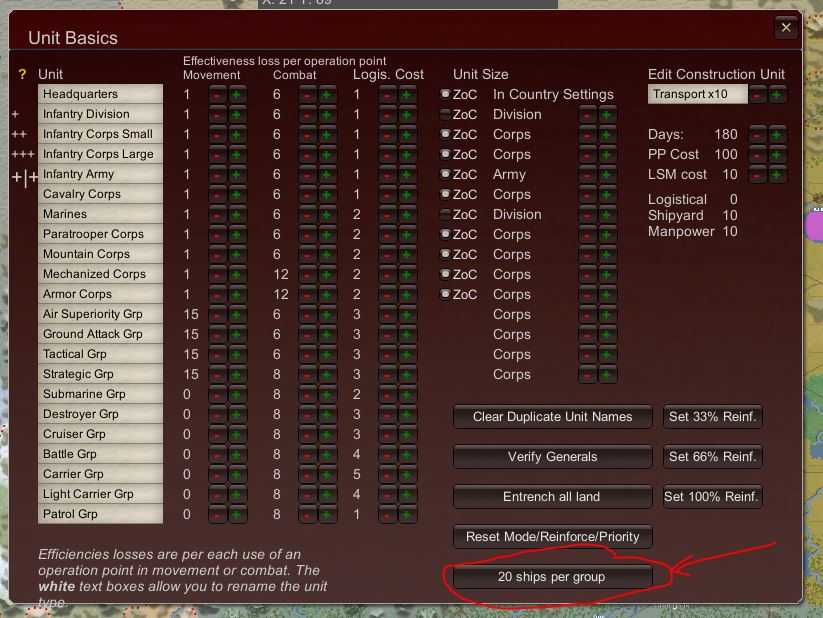
Task: Decrease Mechanized Corps combat loss value
Action: pos(308,275)
